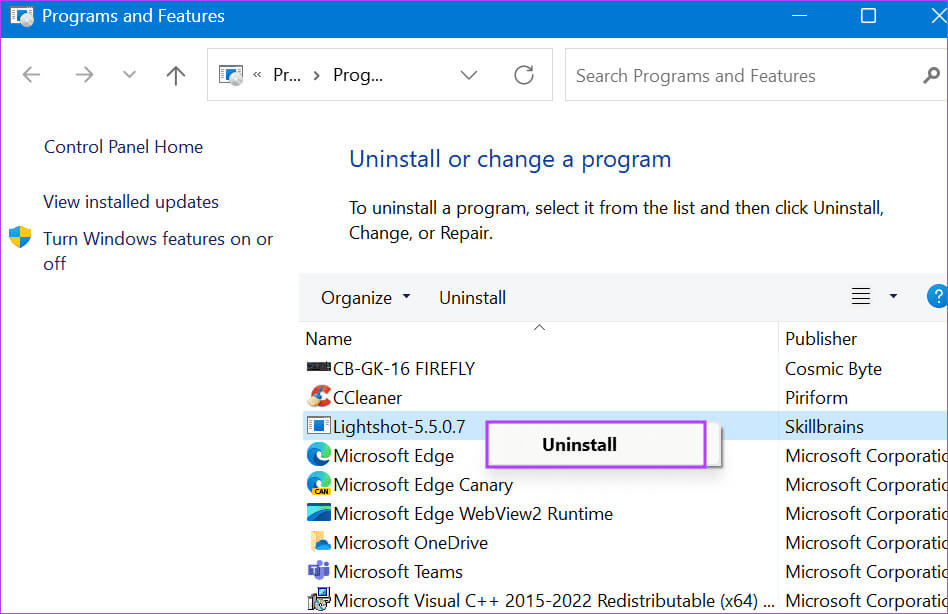Click the CB-GK-16 FIREFLY keyboard icon

click(x=319, y=367)
